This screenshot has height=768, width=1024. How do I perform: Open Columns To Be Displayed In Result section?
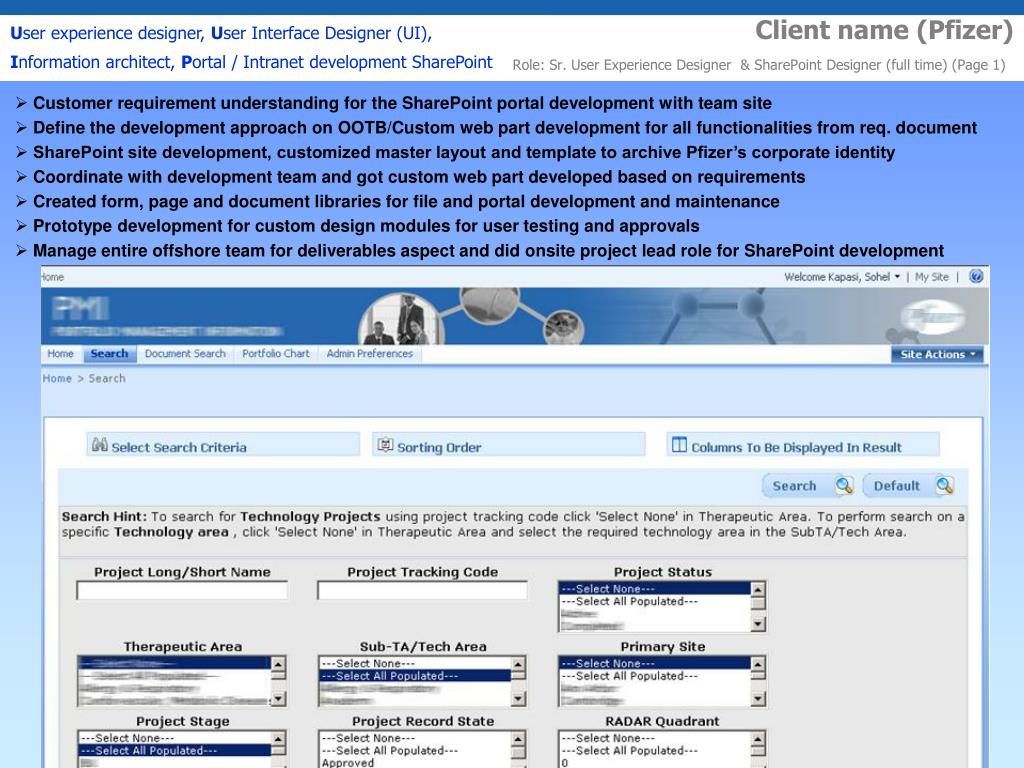[803, 445]
